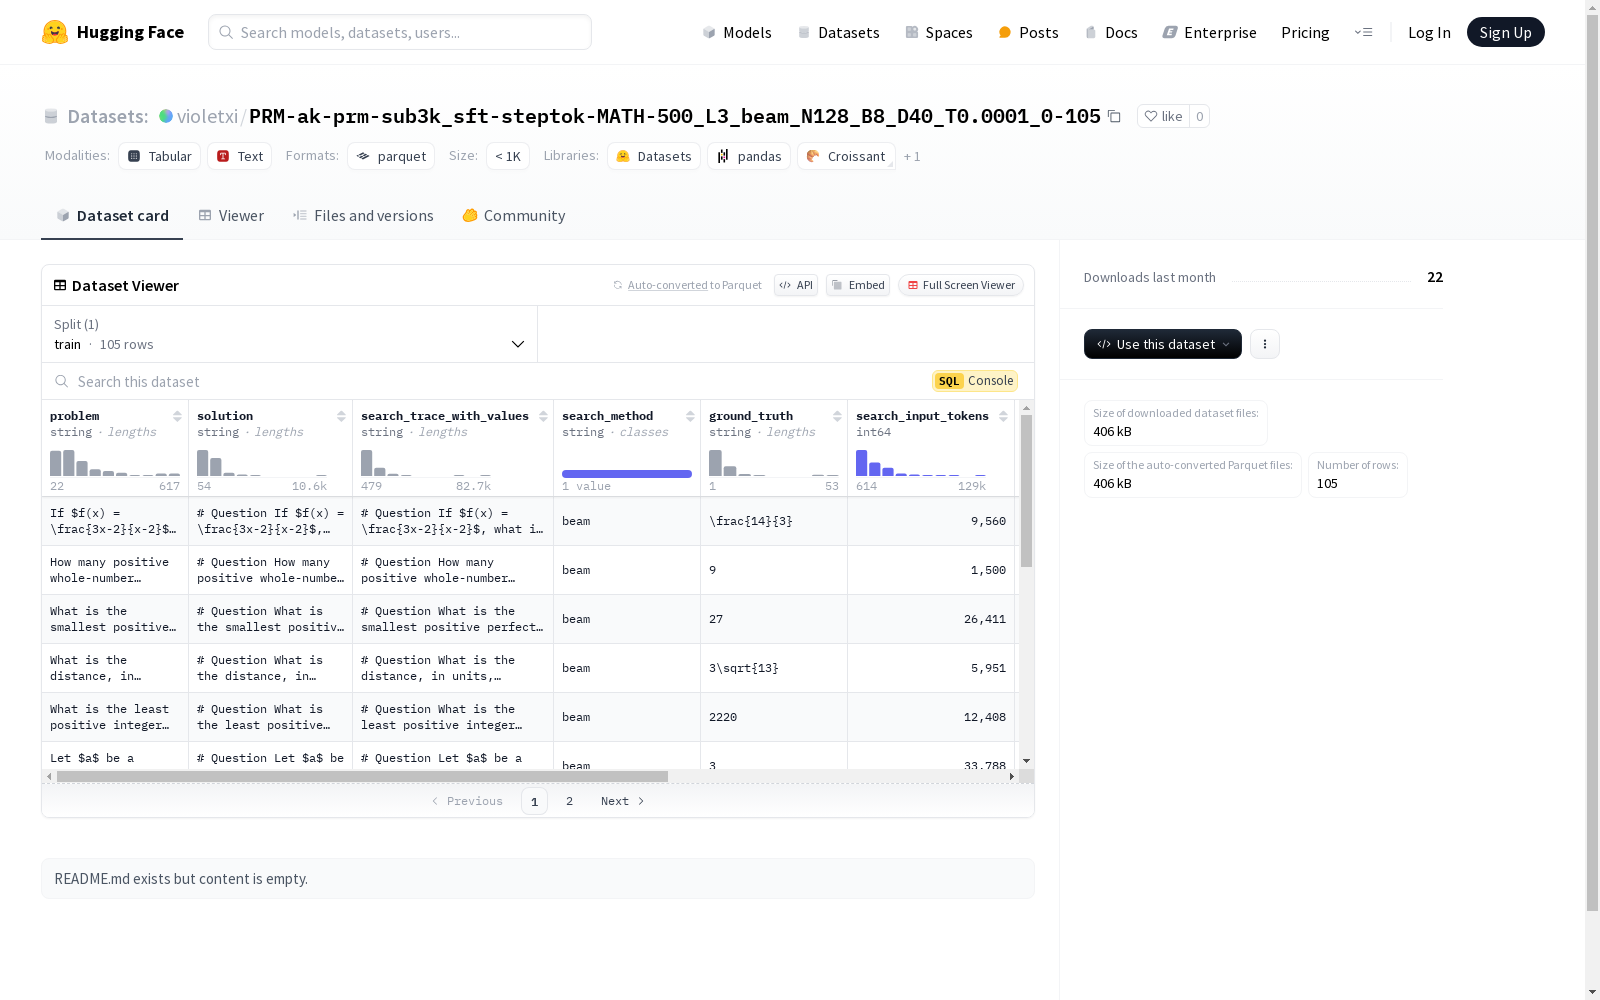Image resolution: width=1600 pixels, height=1000 pixels.
Task: Click the pandas library tag
Action: pos(749,156)
